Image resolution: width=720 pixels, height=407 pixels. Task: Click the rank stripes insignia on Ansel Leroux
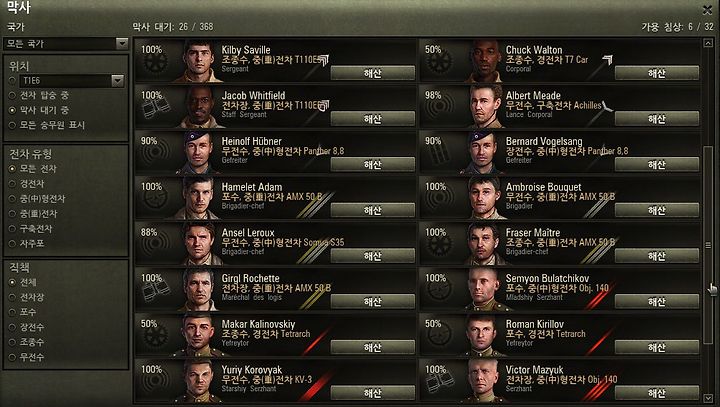coord(308,253)
